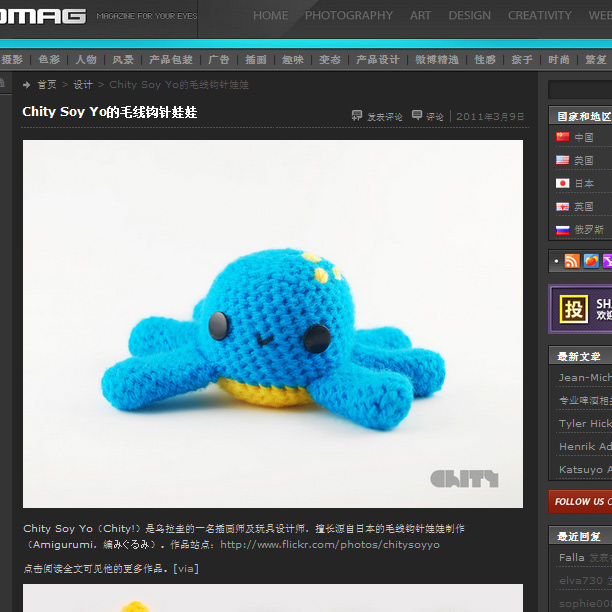This screenshot has width=612, height=612.
Task: Click the breadcrumb arrow icon
Action: point(27,85)
